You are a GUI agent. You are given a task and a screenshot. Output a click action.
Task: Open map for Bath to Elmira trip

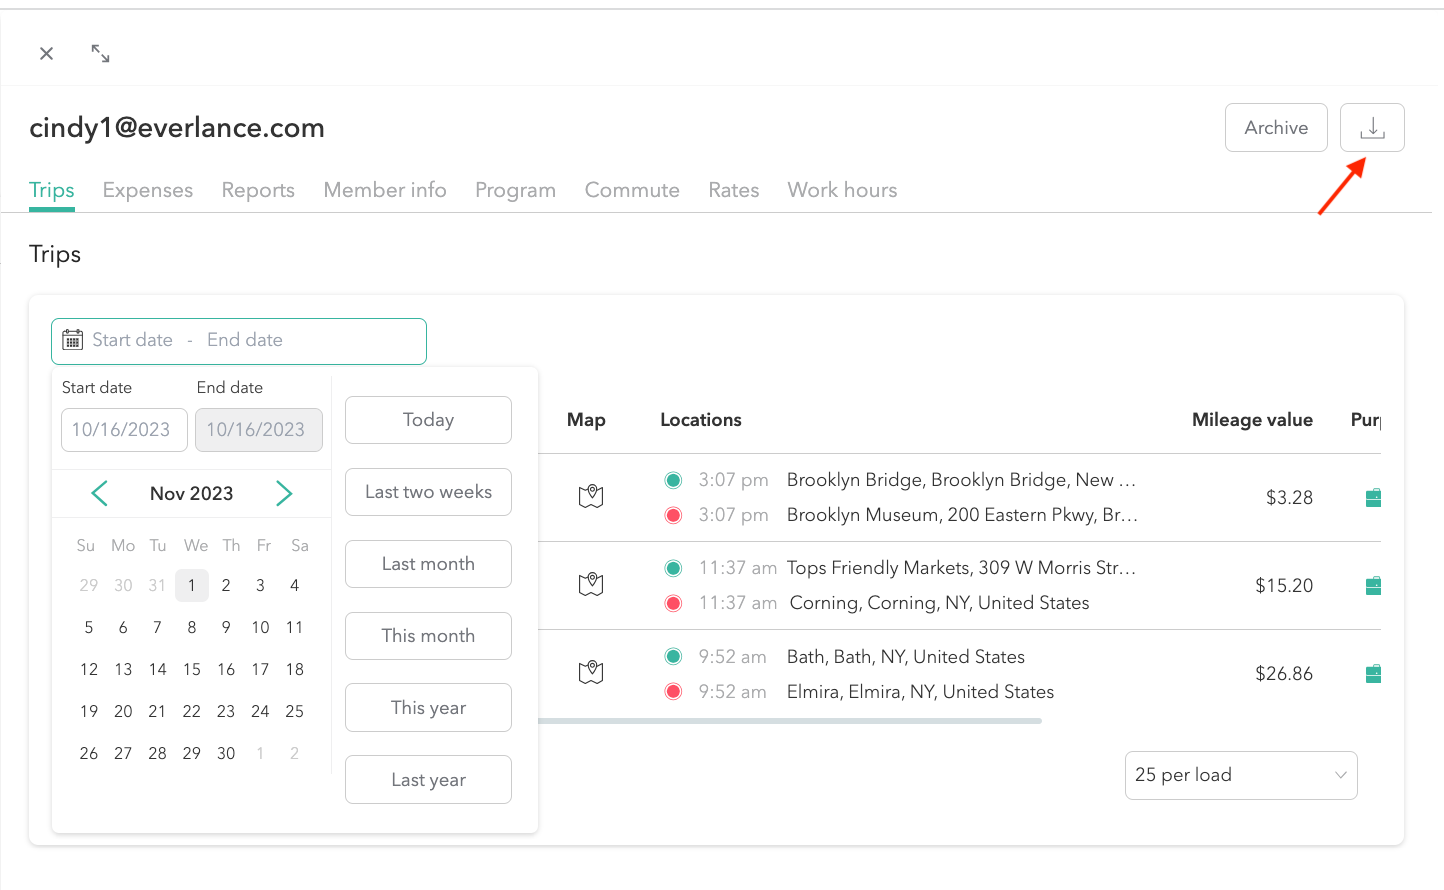pyautogui.click(x=591, y=672)
